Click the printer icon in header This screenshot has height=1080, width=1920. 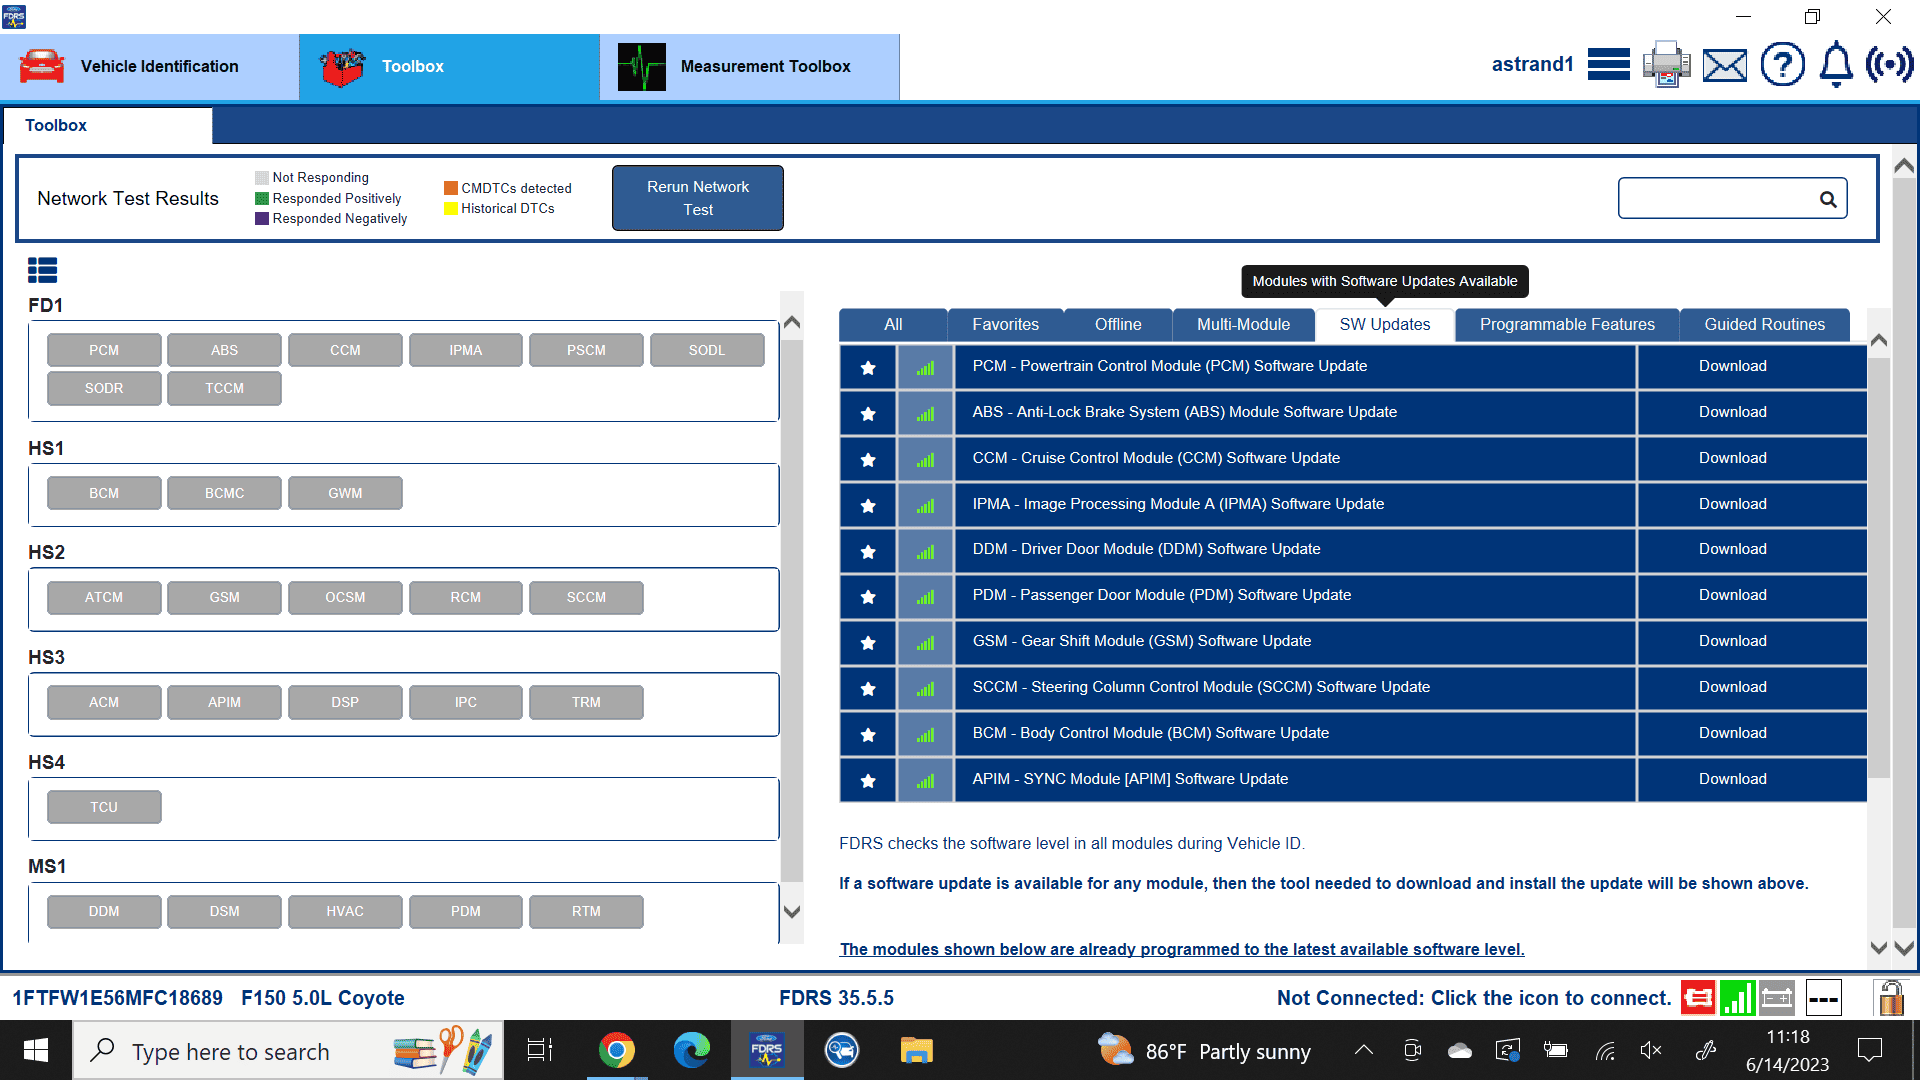[1666, 65]
